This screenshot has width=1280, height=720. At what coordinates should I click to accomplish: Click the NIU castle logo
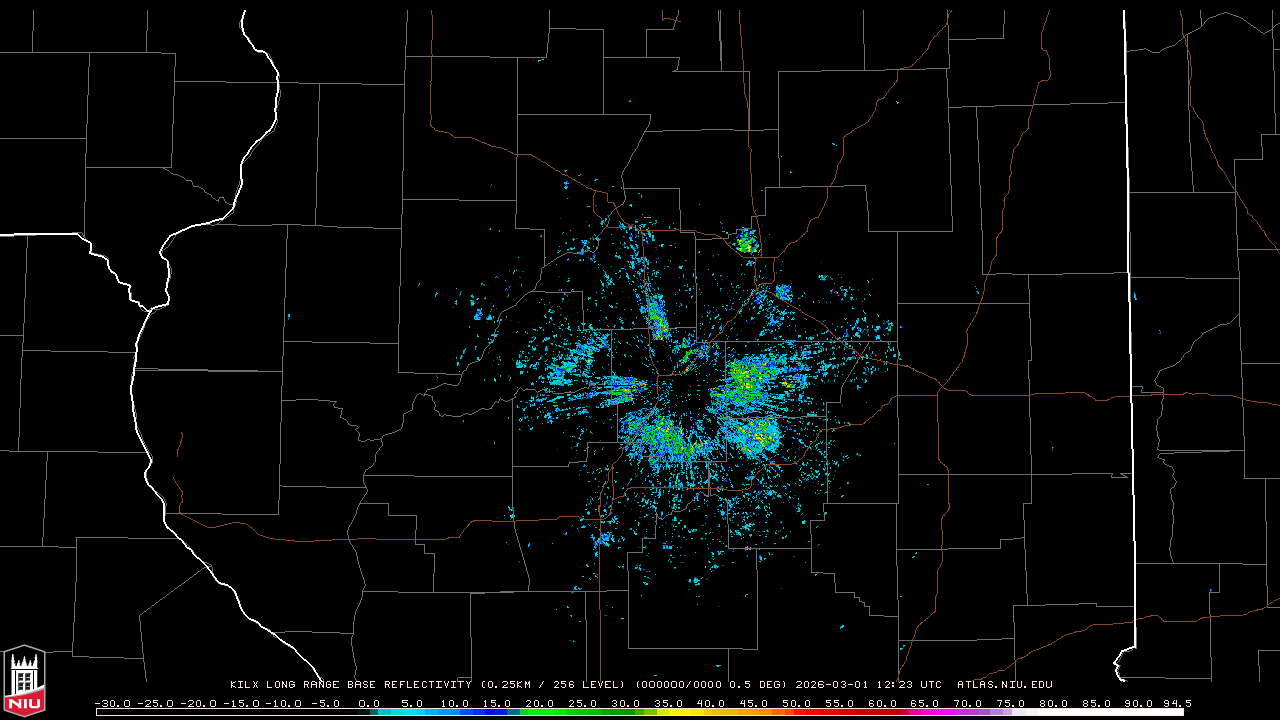[x=24, y=682]
